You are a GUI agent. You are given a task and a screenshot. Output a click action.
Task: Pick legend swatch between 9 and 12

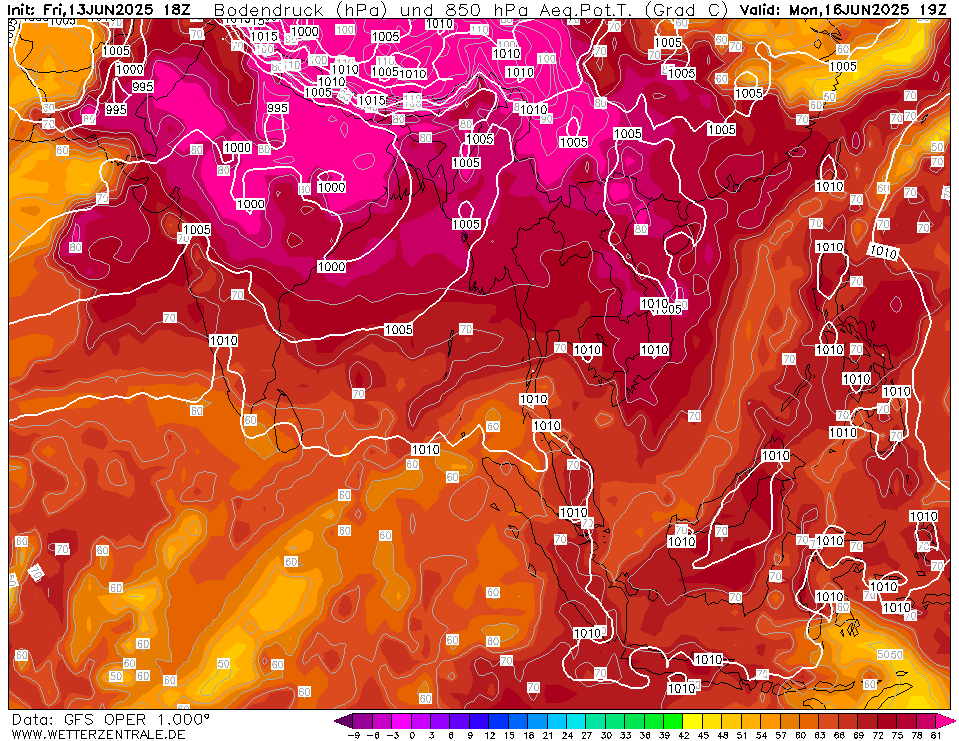[480, 721]
